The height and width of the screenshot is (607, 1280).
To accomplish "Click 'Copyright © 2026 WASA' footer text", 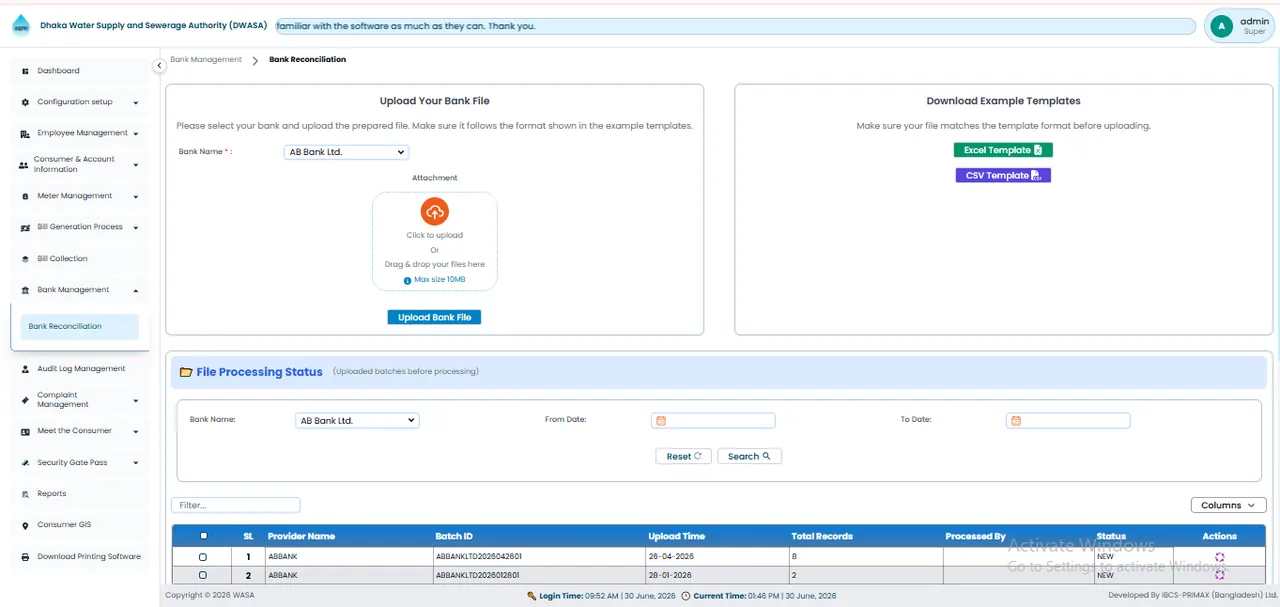I will tap(210, 595).
